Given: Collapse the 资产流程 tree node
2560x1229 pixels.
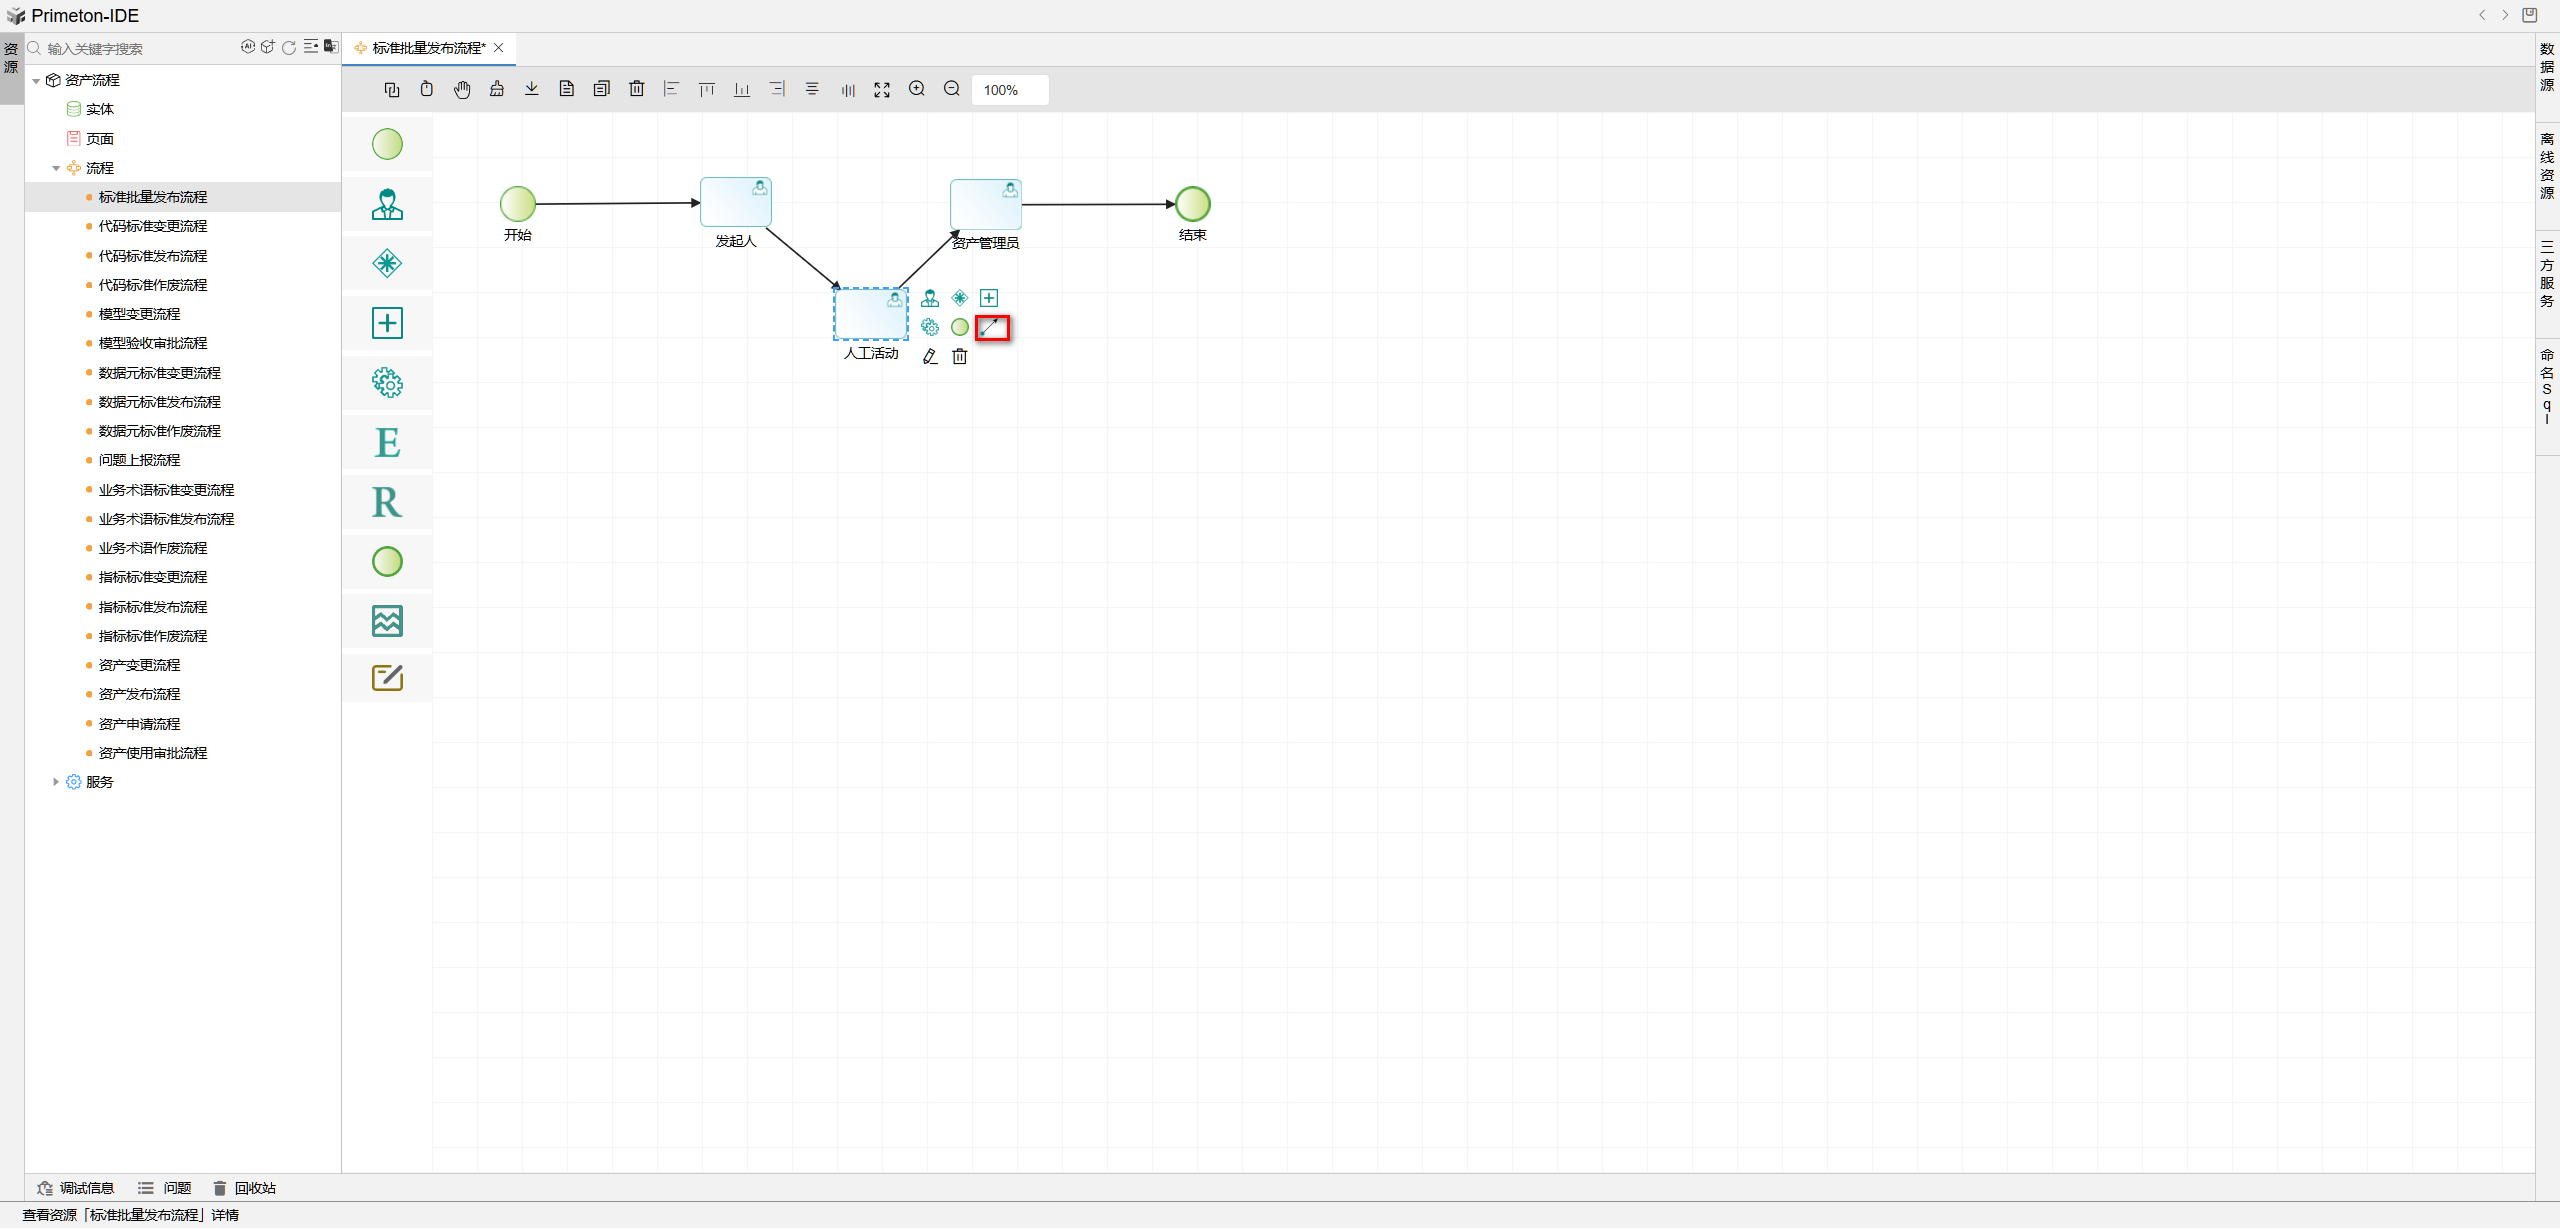Looking at the screenshot, I should (x=37, y=81).
